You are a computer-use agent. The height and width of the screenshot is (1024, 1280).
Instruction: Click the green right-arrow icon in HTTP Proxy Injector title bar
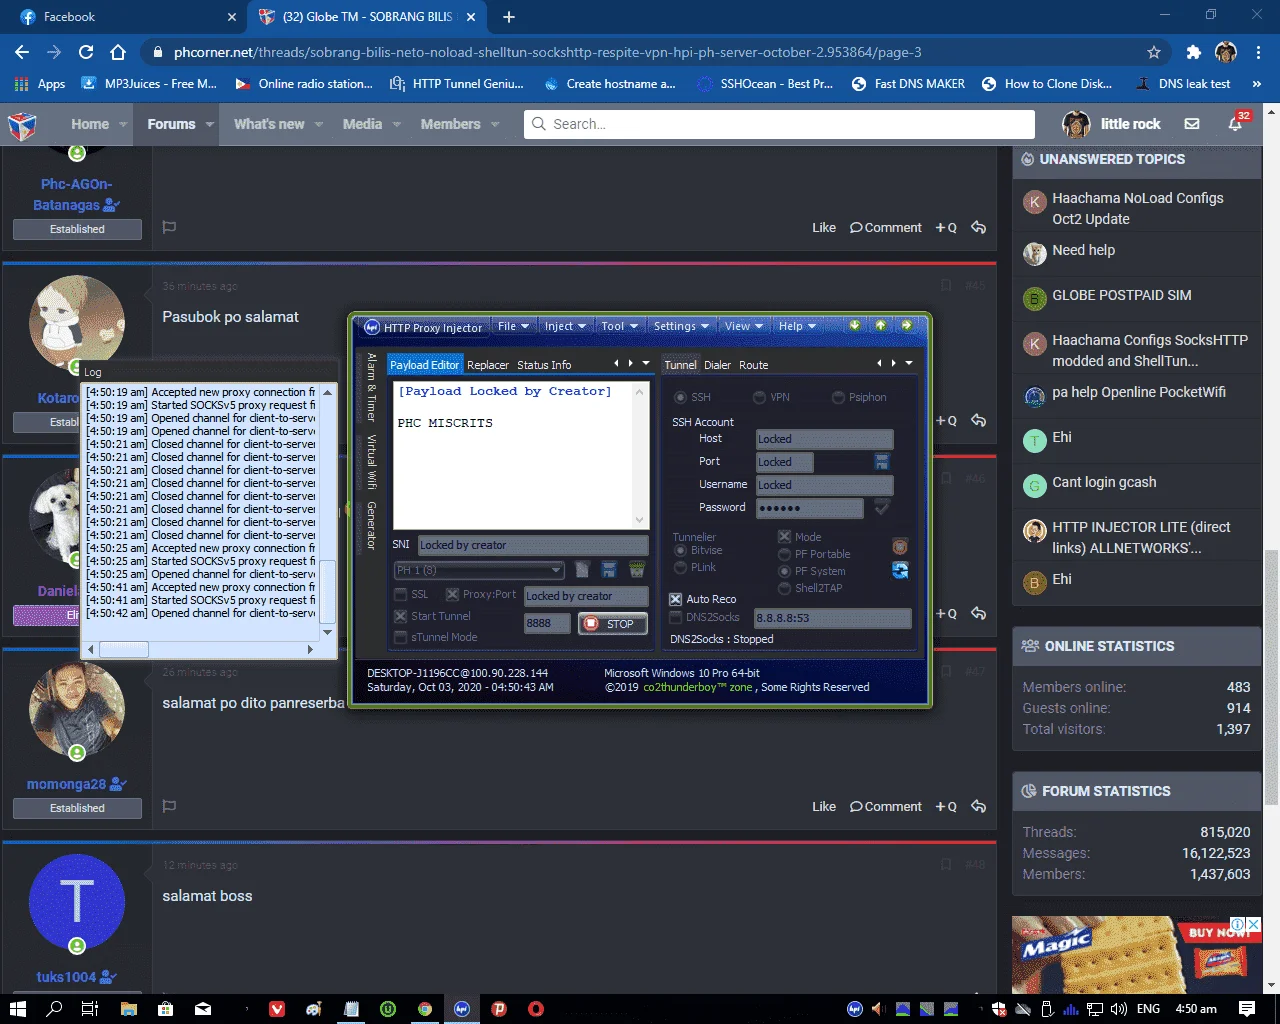point(906,325)
